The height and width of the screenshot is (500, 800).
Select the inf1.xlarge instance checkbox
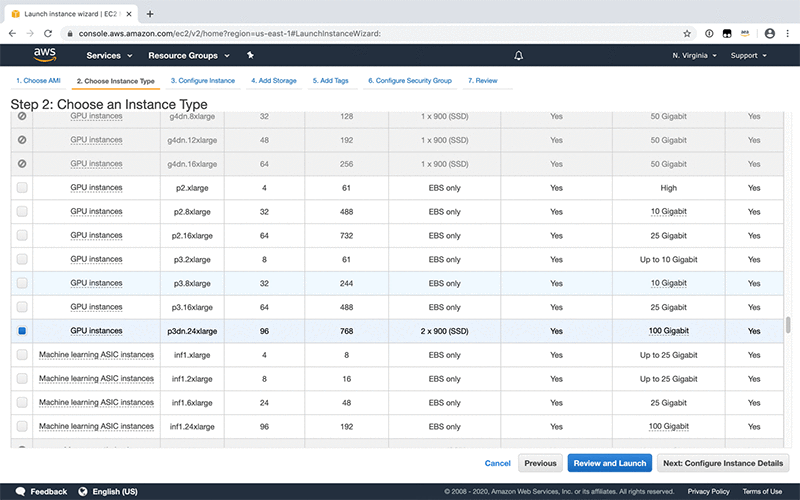point(22,355)
